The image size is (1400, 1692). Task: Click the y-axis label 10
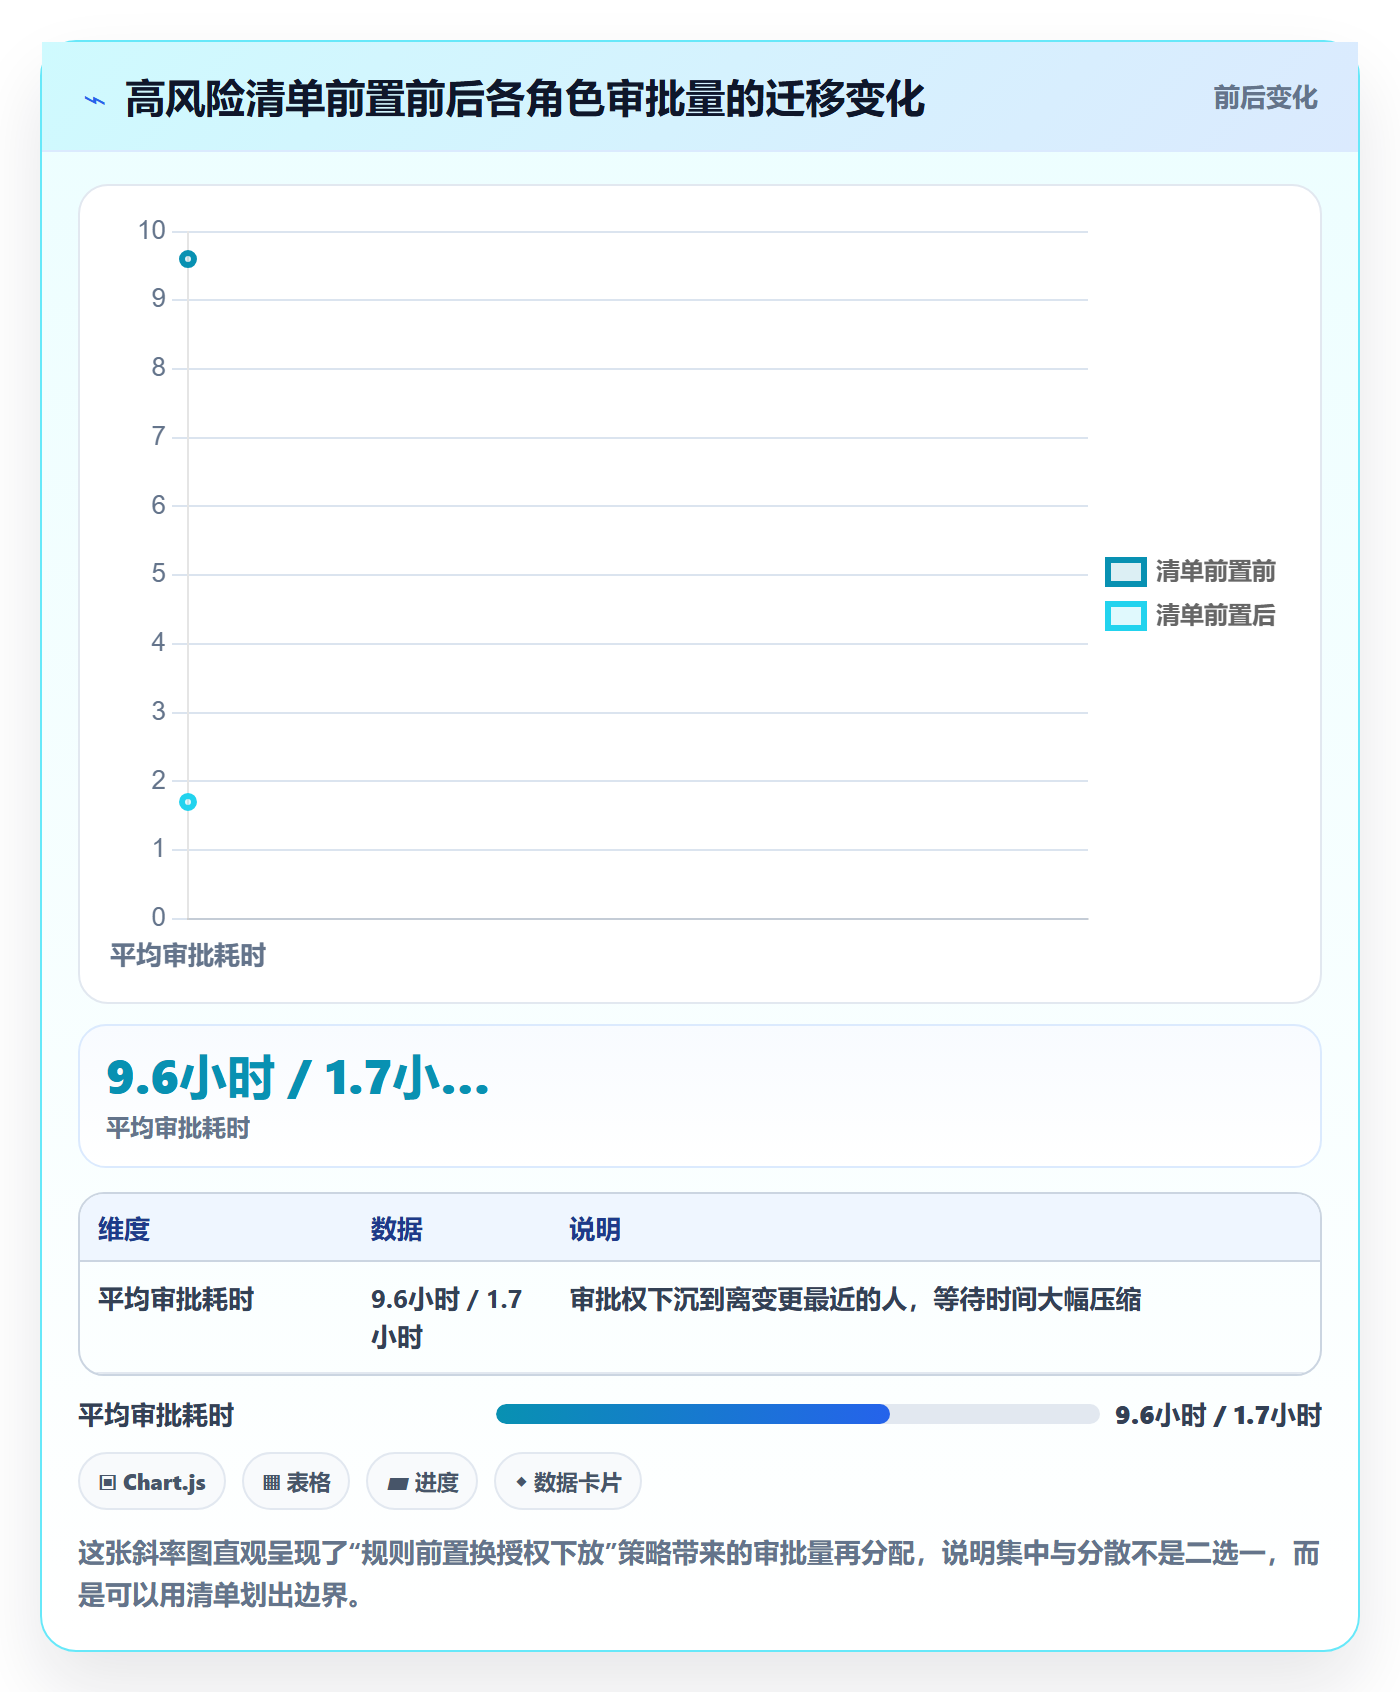pyautogui.click(x=152, y=231)
